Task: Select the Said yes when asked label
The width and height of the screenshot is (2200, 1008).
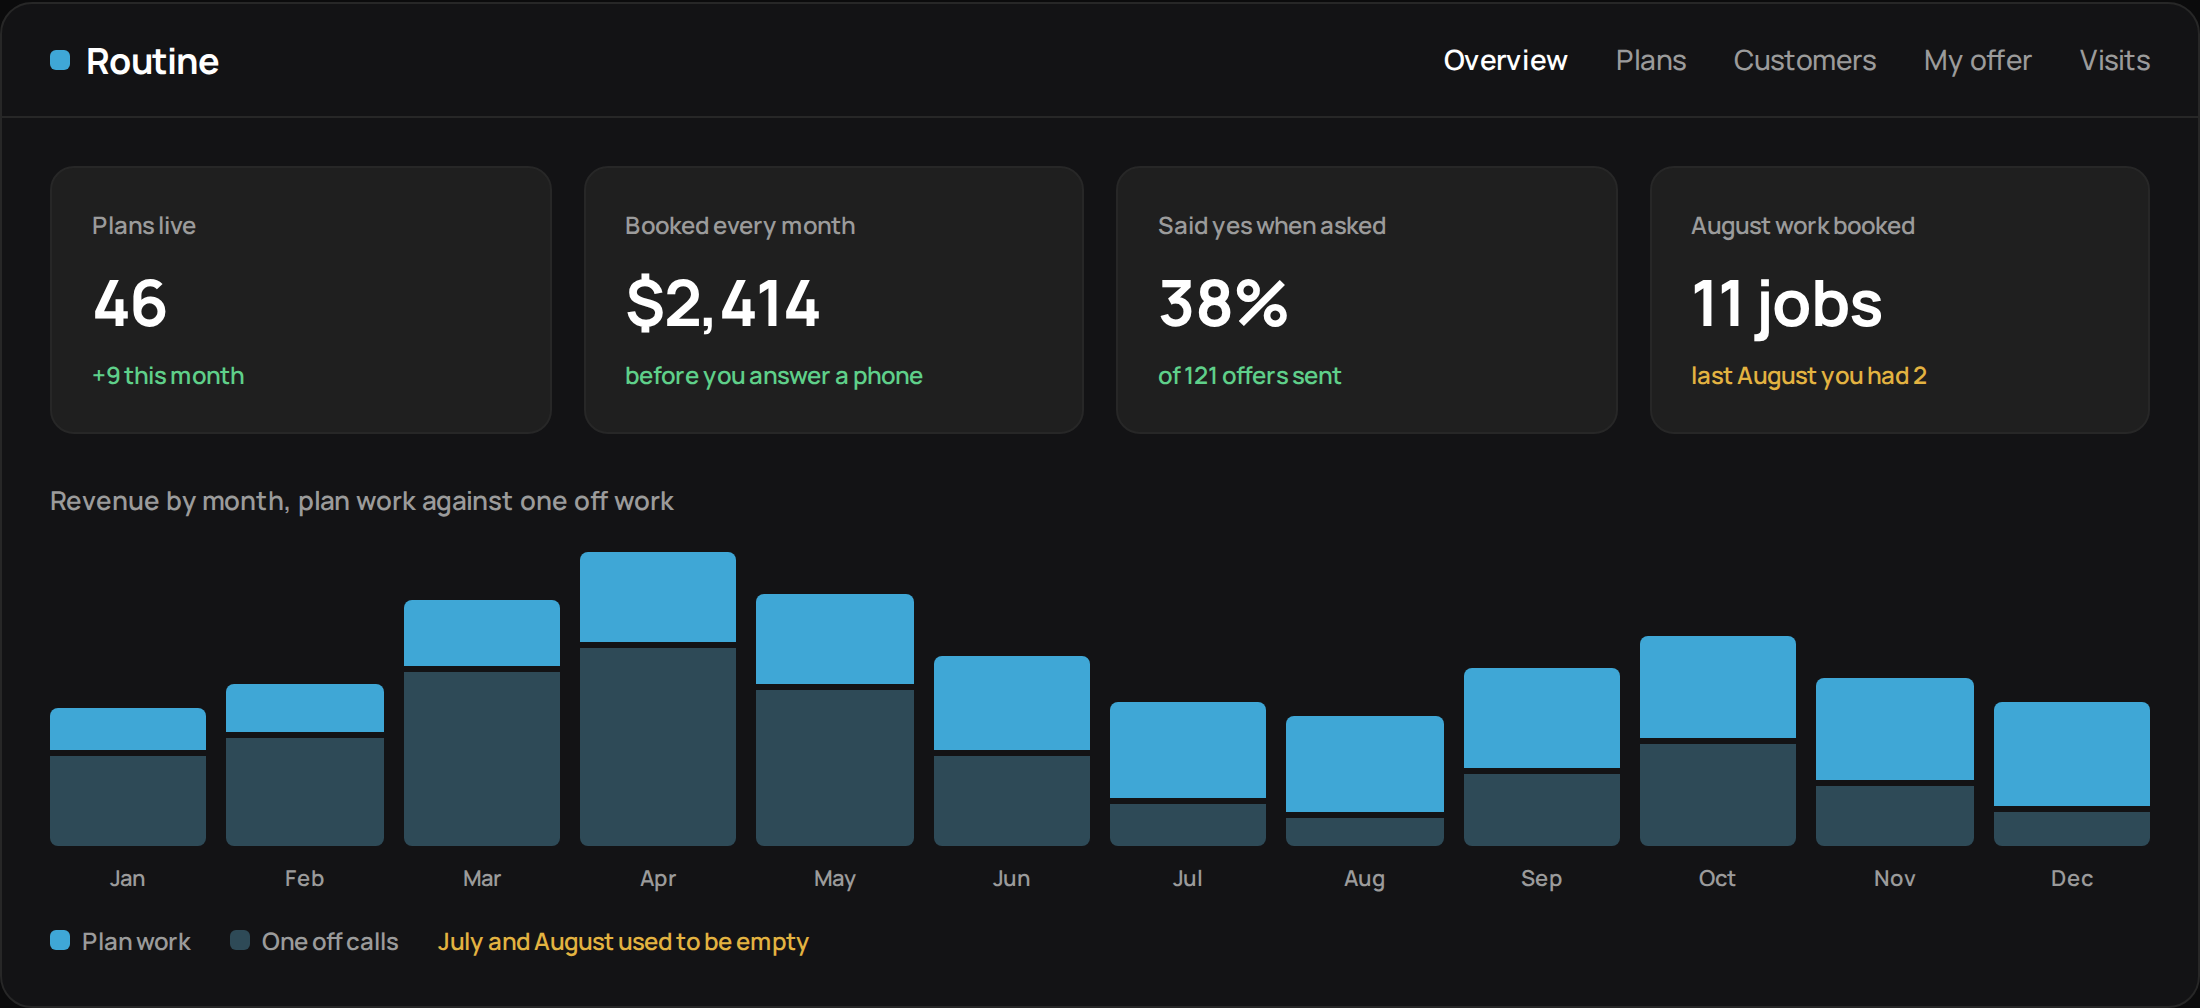Action: 1272,226
